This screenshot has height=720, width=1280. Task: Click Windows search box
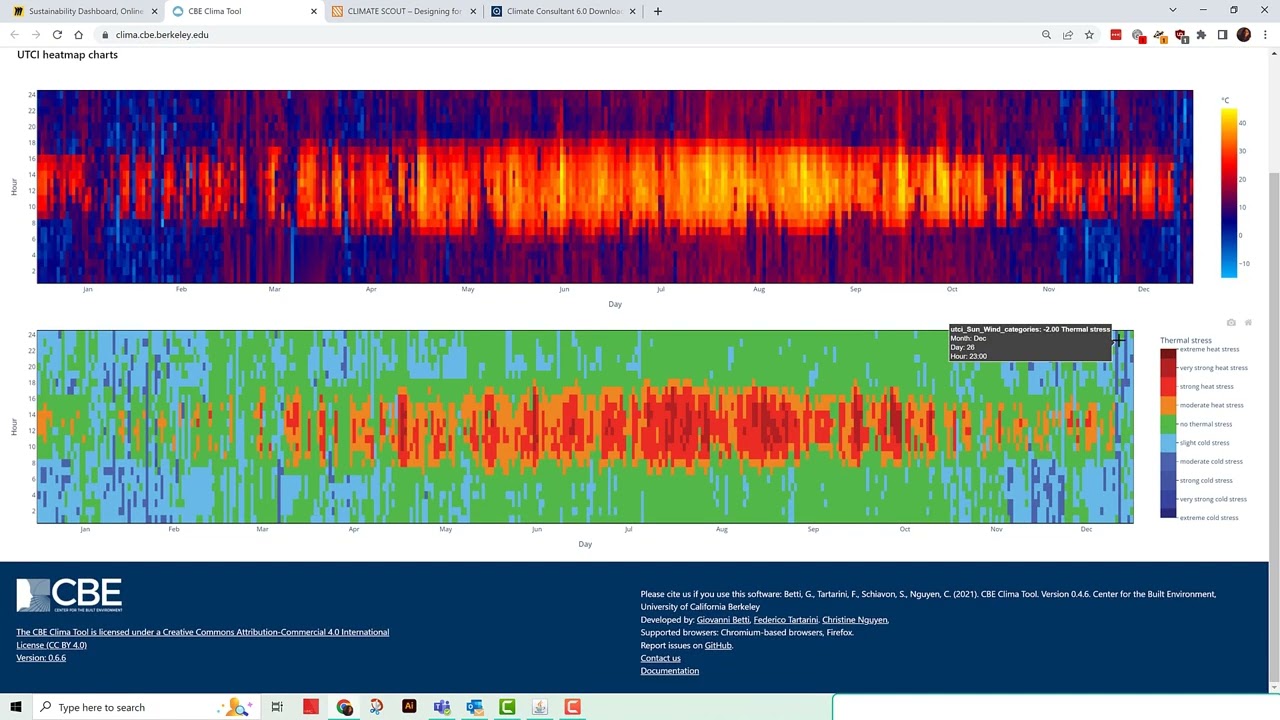[x=145, y=707]
